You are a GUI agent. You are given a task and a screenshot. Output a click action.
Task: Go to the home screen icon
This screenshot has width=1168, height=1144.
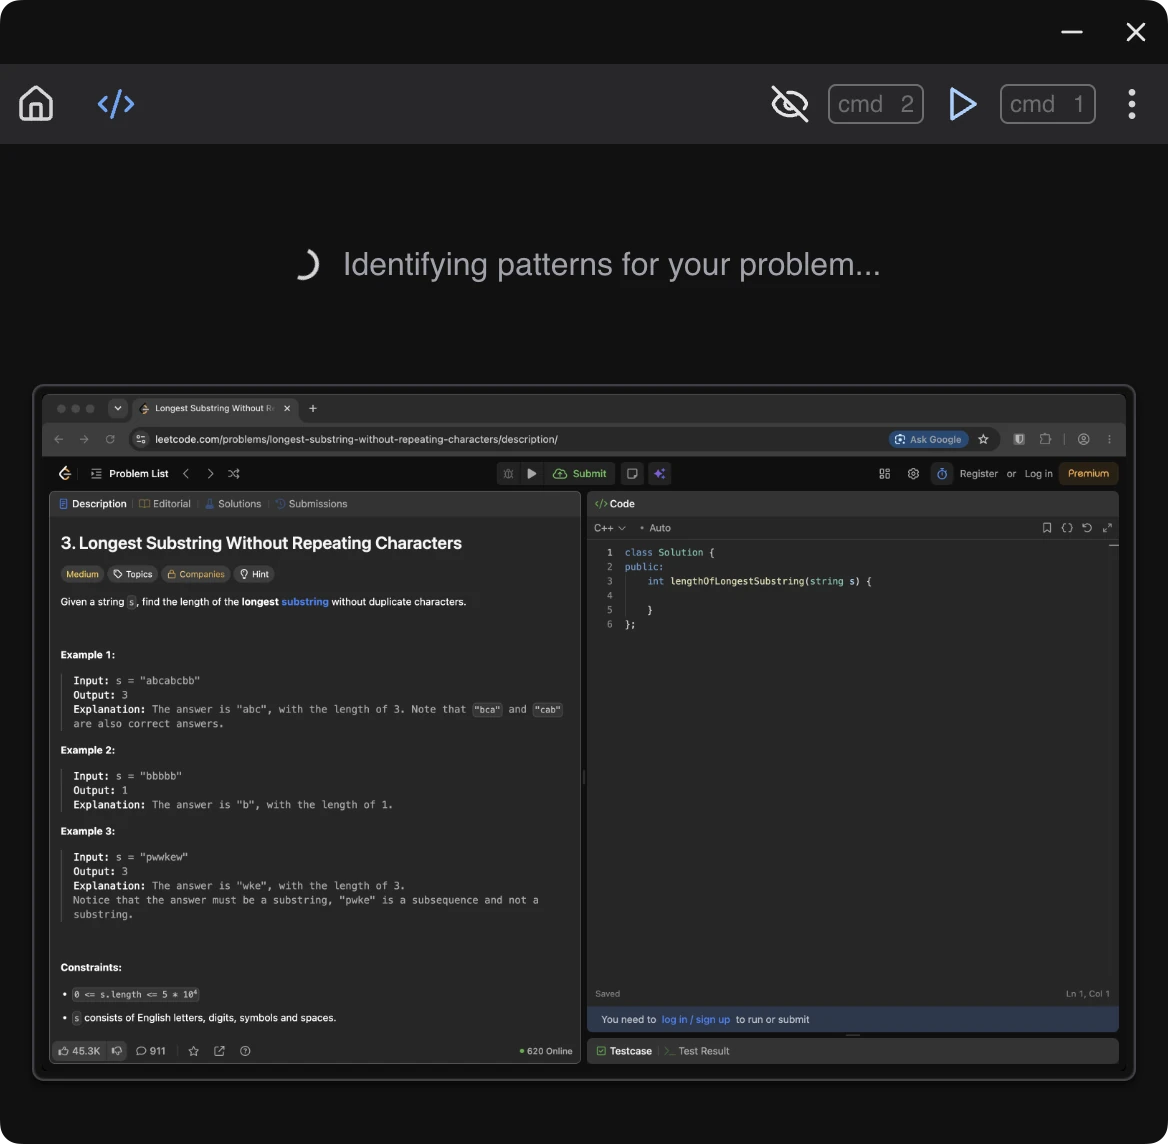coord(36,104)
